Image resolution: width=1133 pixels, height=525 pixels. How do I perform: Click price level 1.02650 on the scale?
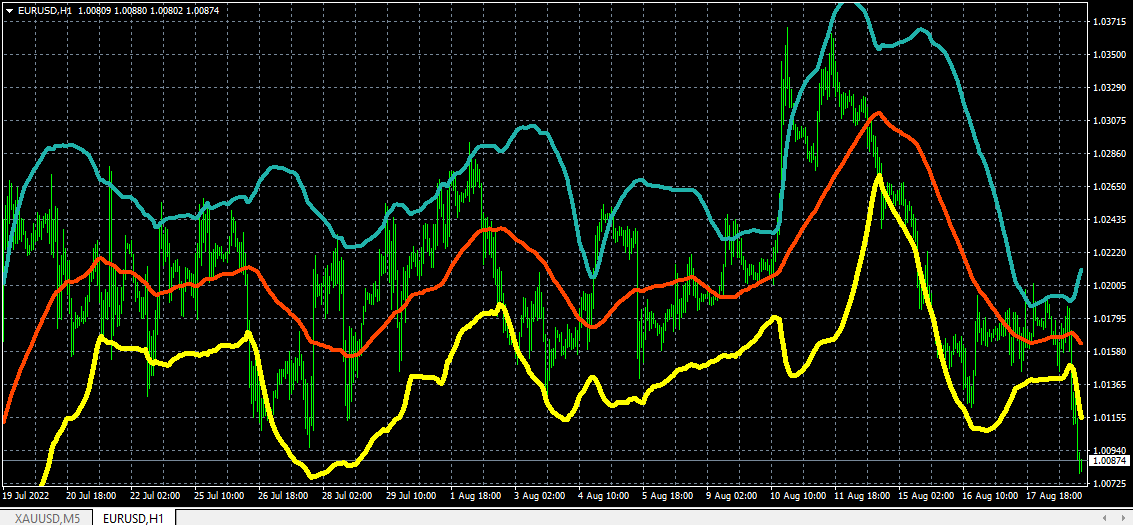click(1111, 186)
